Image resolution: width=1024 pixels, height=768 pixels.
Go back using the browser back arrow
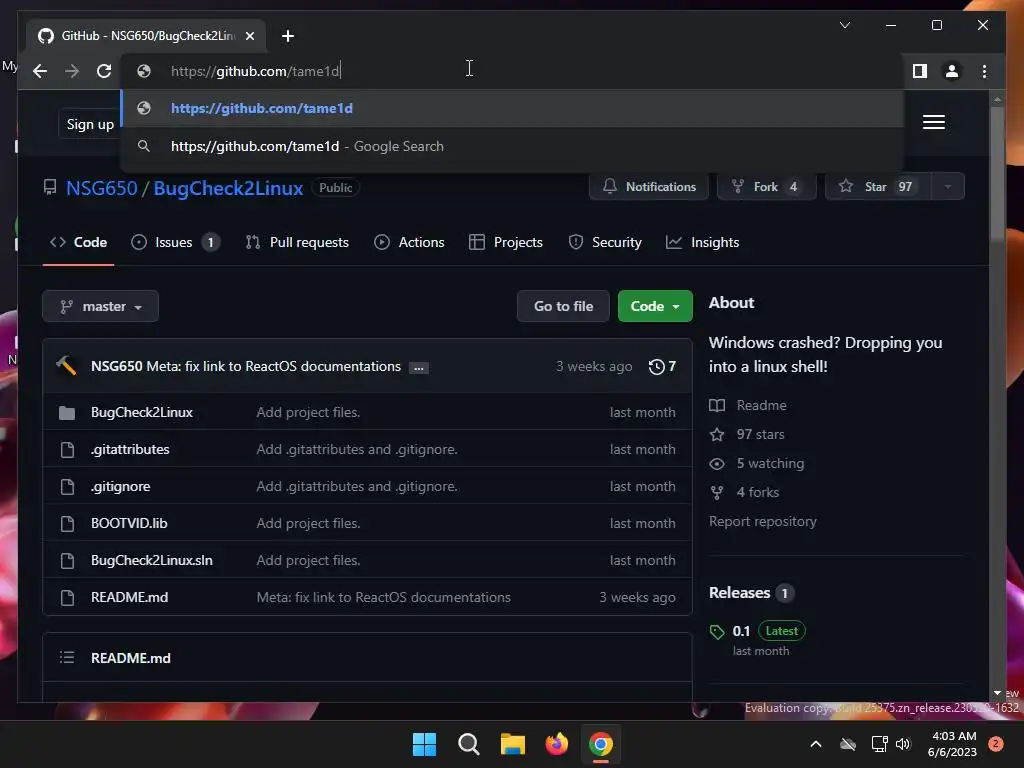click(x=40, y=71)
